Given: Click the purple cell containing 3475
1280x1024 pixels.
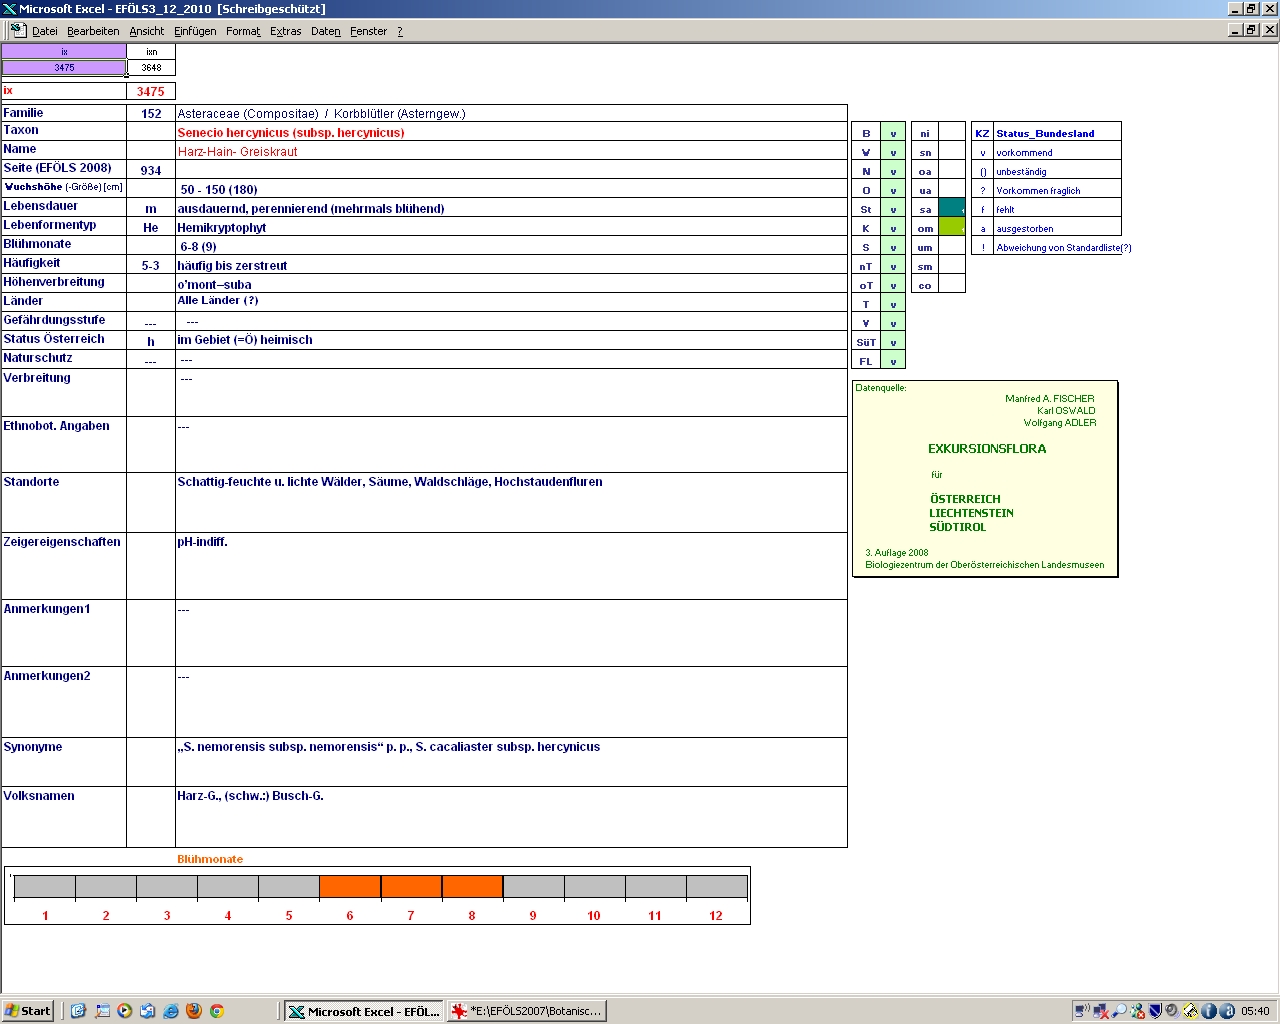Looking at the screenshot, I should 64,68.
